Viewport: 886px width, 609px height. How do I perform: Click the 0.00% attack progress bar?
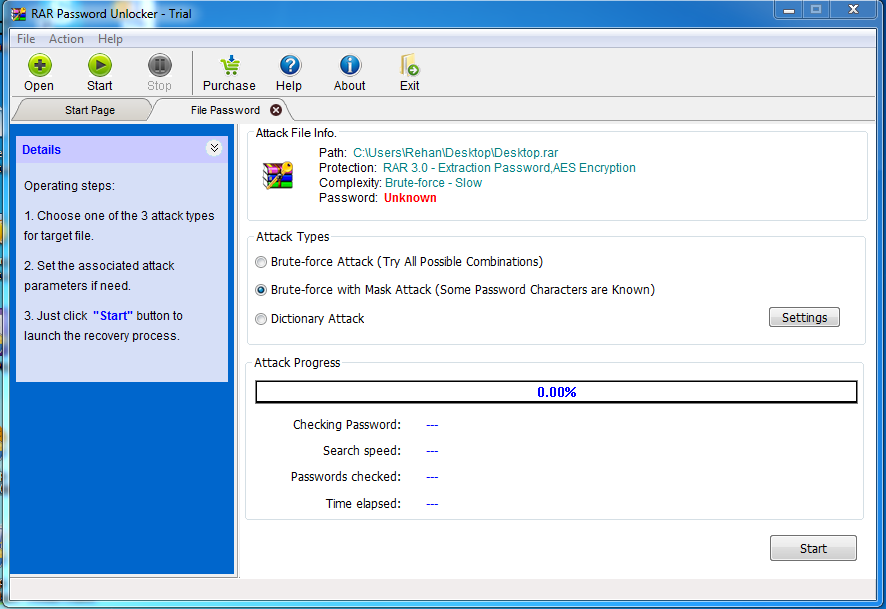(x=556, y=392)
